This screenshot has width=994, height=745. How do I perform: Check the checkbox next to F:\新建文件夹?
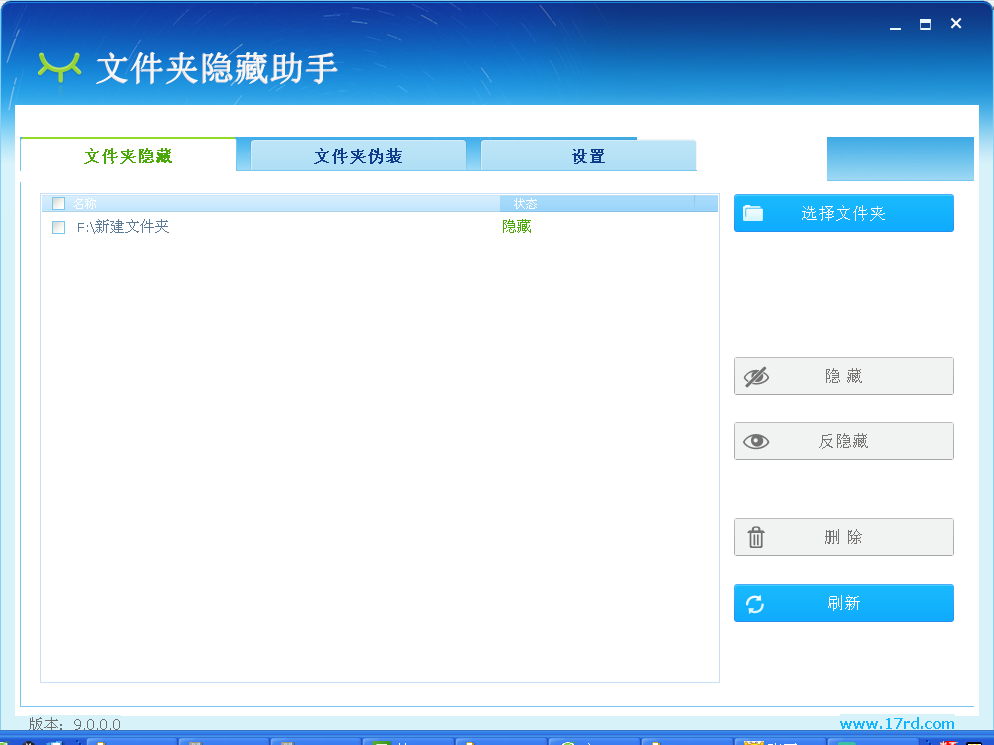58,227
